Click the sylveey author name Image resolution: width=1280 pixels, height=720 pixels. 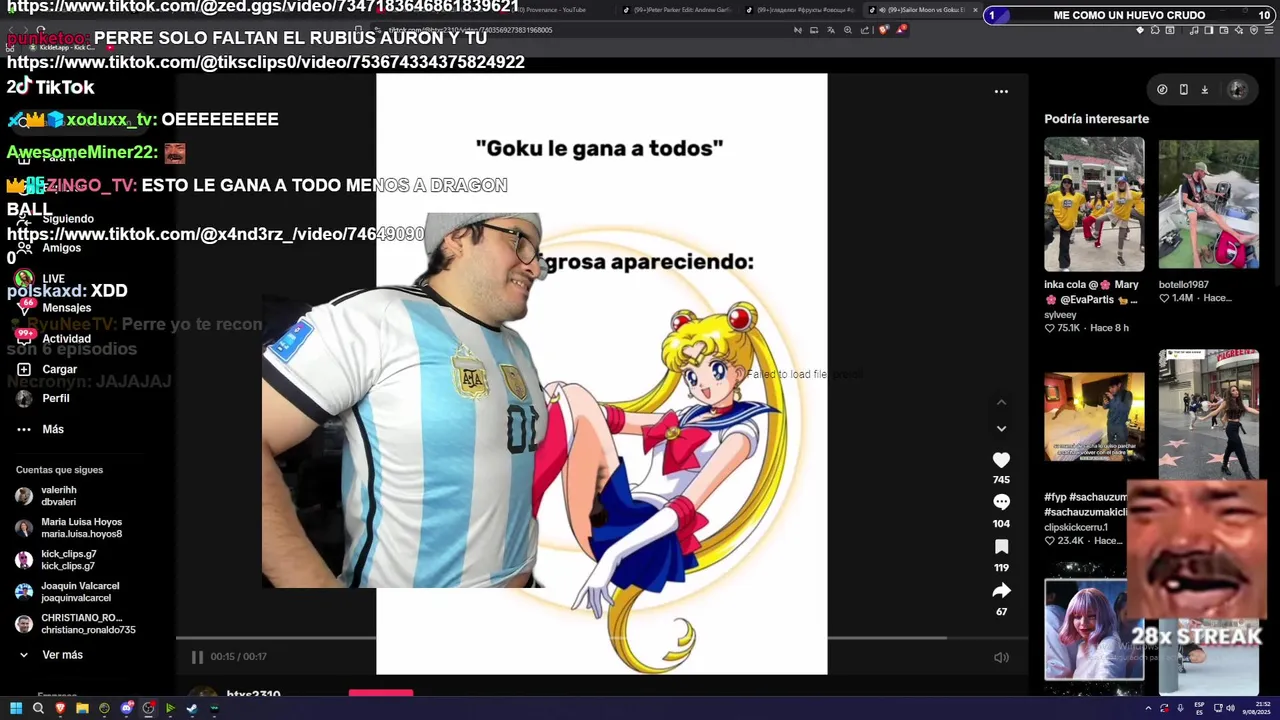tap(1060, 315)
